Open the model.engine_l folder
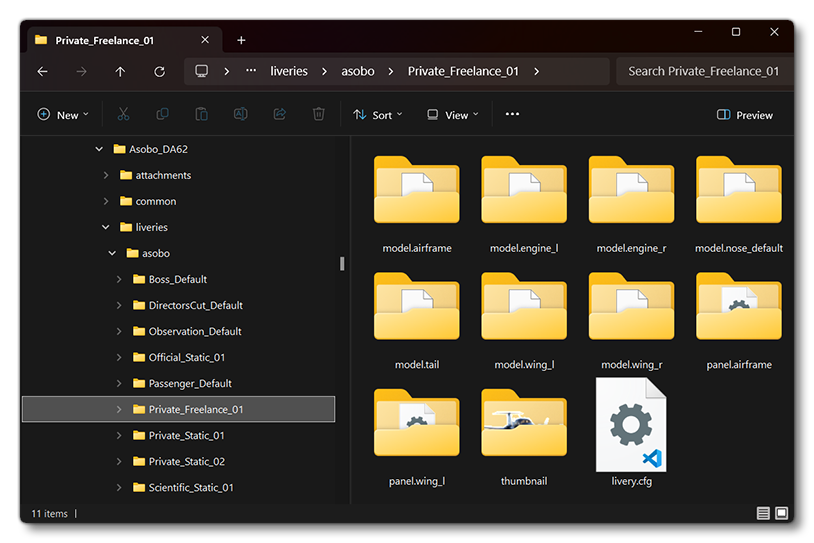 coord(524,205)
